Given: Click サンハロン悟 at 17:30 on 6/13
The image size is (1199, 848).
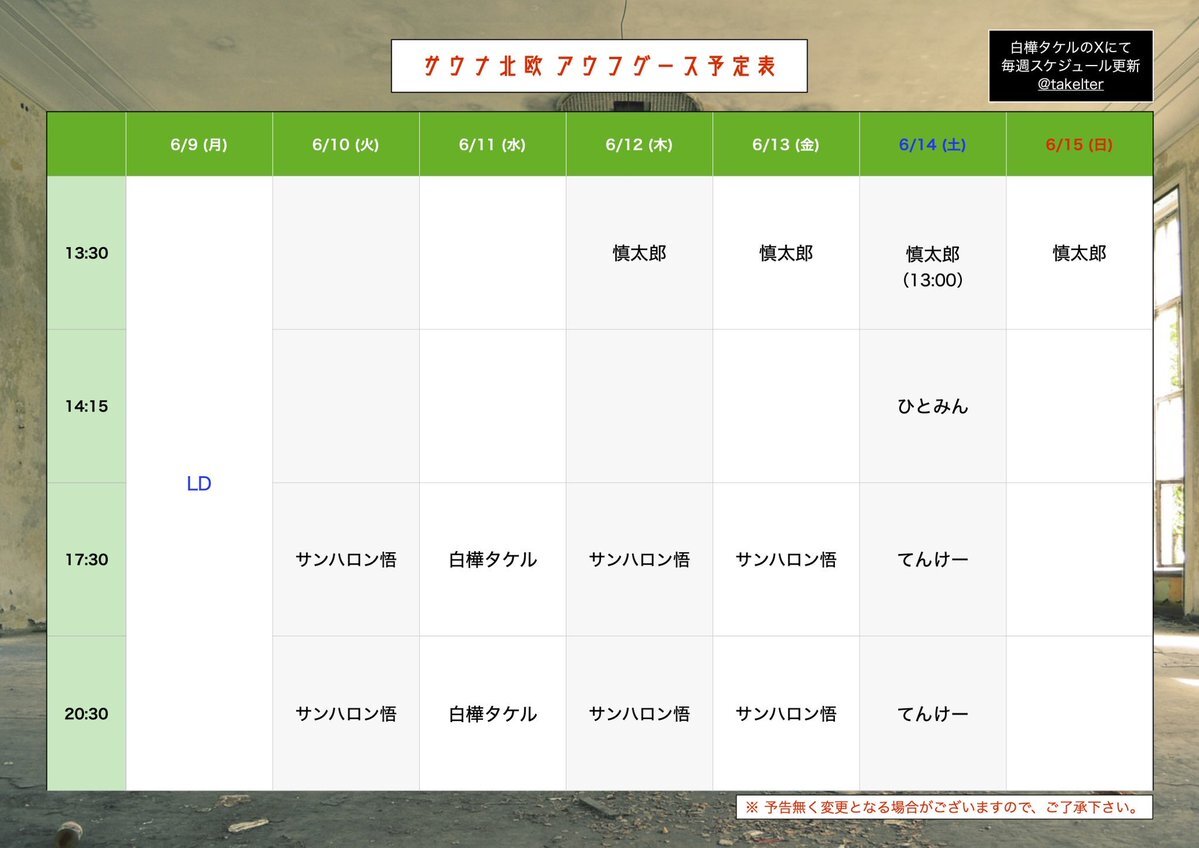Looking at the screenshot, I should (786, 560).
